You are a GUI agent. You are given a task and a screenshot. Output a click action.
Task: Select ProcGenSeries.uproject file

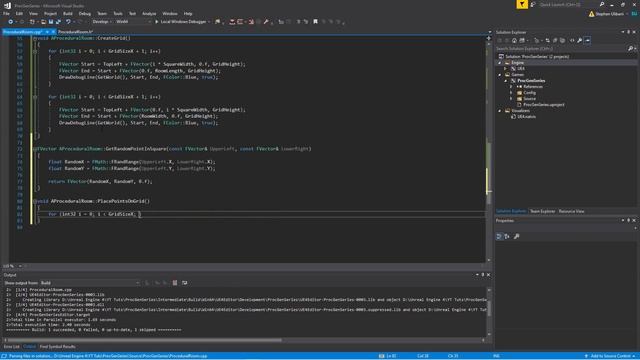(x=544, y=104)
